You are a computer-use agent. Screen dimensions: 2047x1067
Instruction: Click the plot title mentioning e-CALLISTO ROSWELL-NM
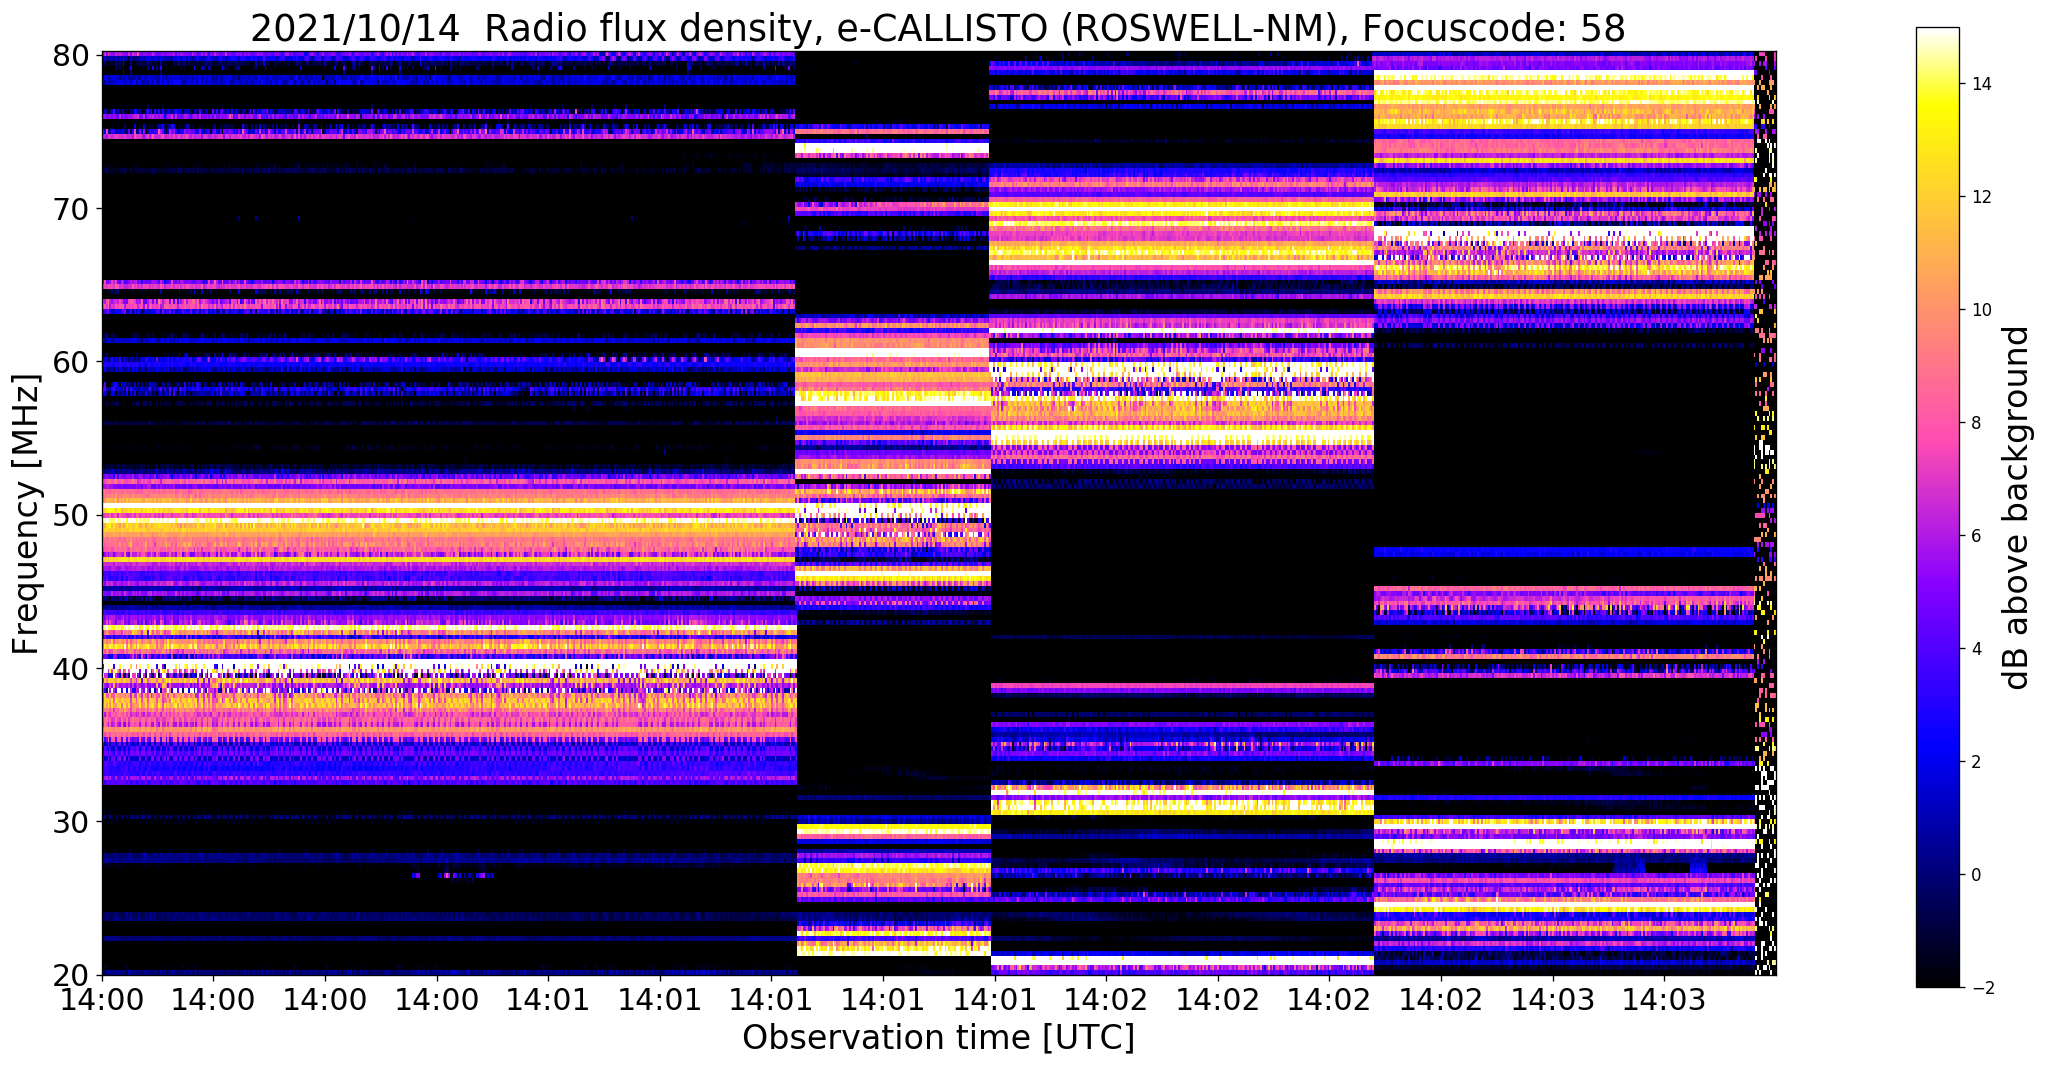pos(937,28)
